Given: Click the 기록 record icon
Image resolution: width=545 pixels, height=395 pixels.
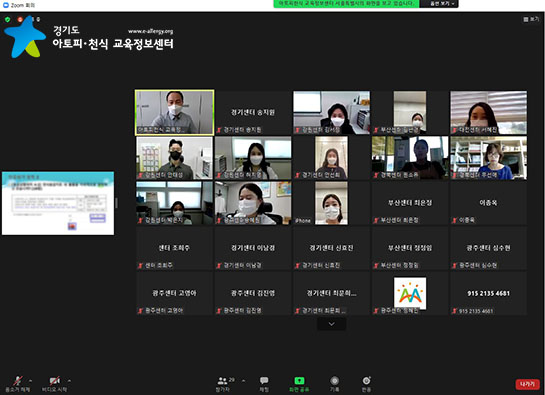Looking at the screenshot, I should [x=334, y=380].
